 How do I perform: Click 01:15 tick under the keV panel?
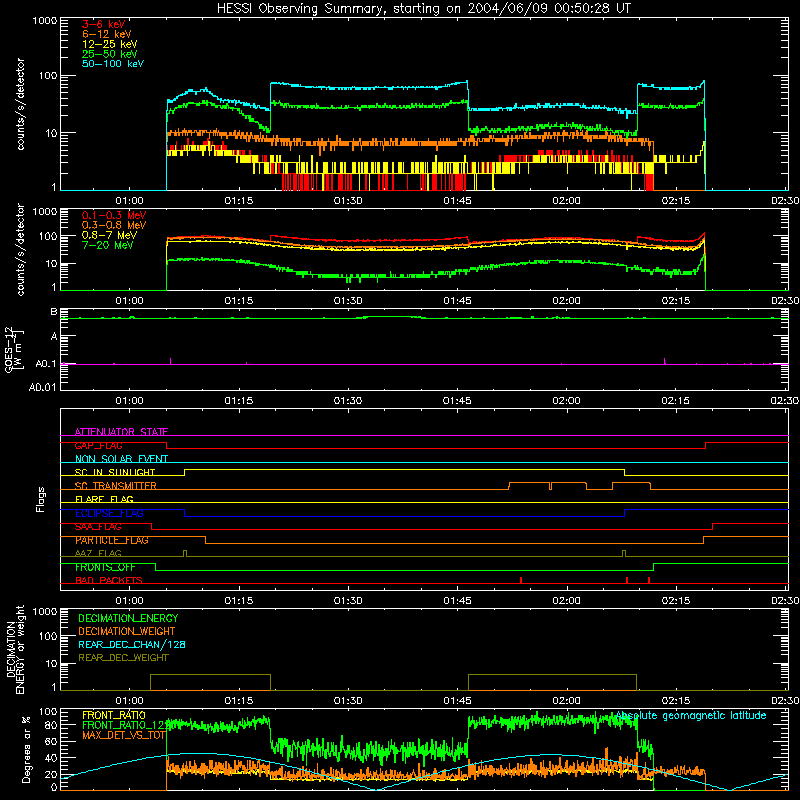pyautogui.click(x=239, y=201)
